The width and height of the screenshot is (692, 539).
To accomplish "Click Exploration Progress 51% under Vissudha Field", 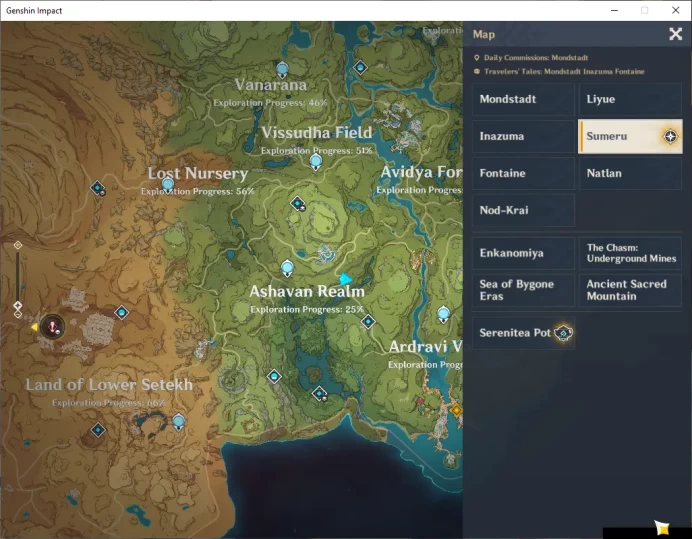I will point(316,151).
